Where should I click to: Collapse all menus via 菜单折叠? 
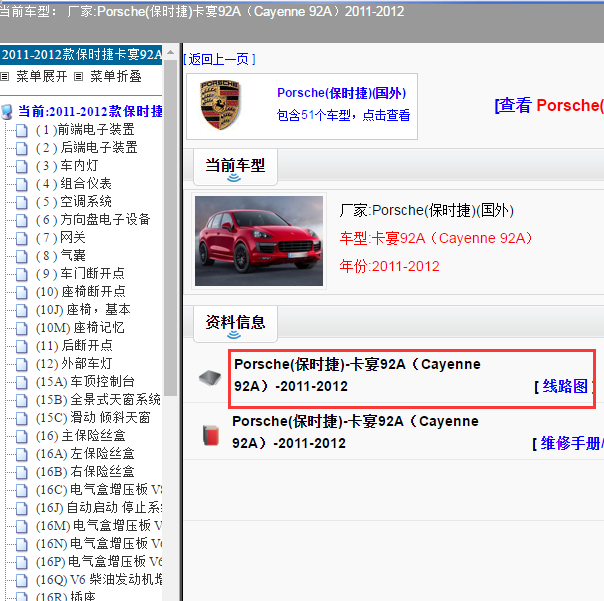[x=116, y=76]
